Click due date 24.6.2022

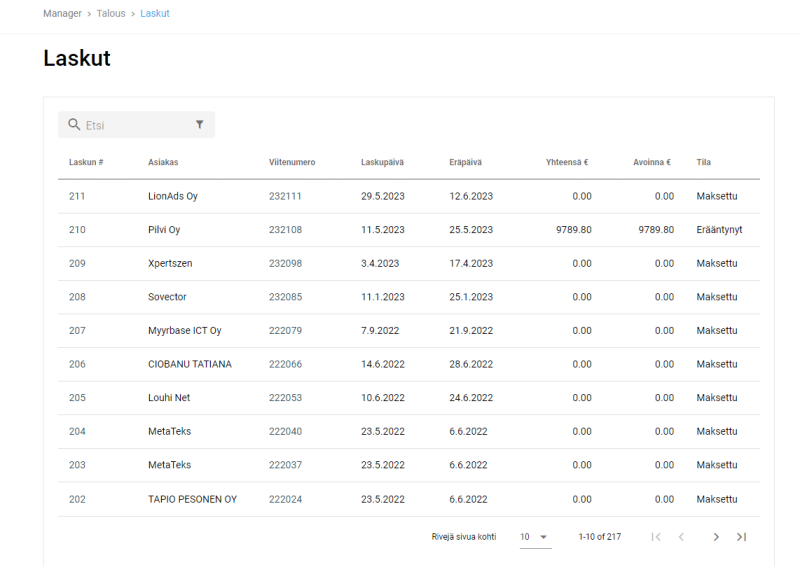tap(471, 398)
